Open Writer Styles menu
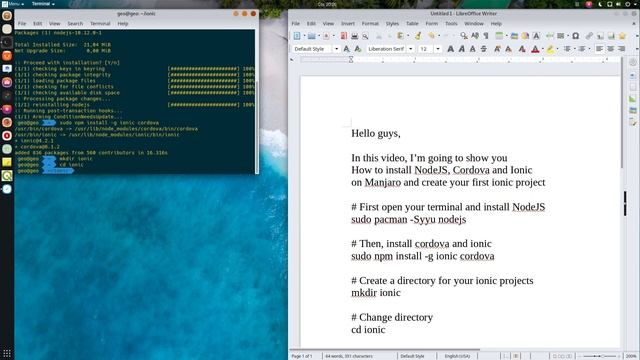The height and width of the screenshot is (360, 640). pos(392,24)
